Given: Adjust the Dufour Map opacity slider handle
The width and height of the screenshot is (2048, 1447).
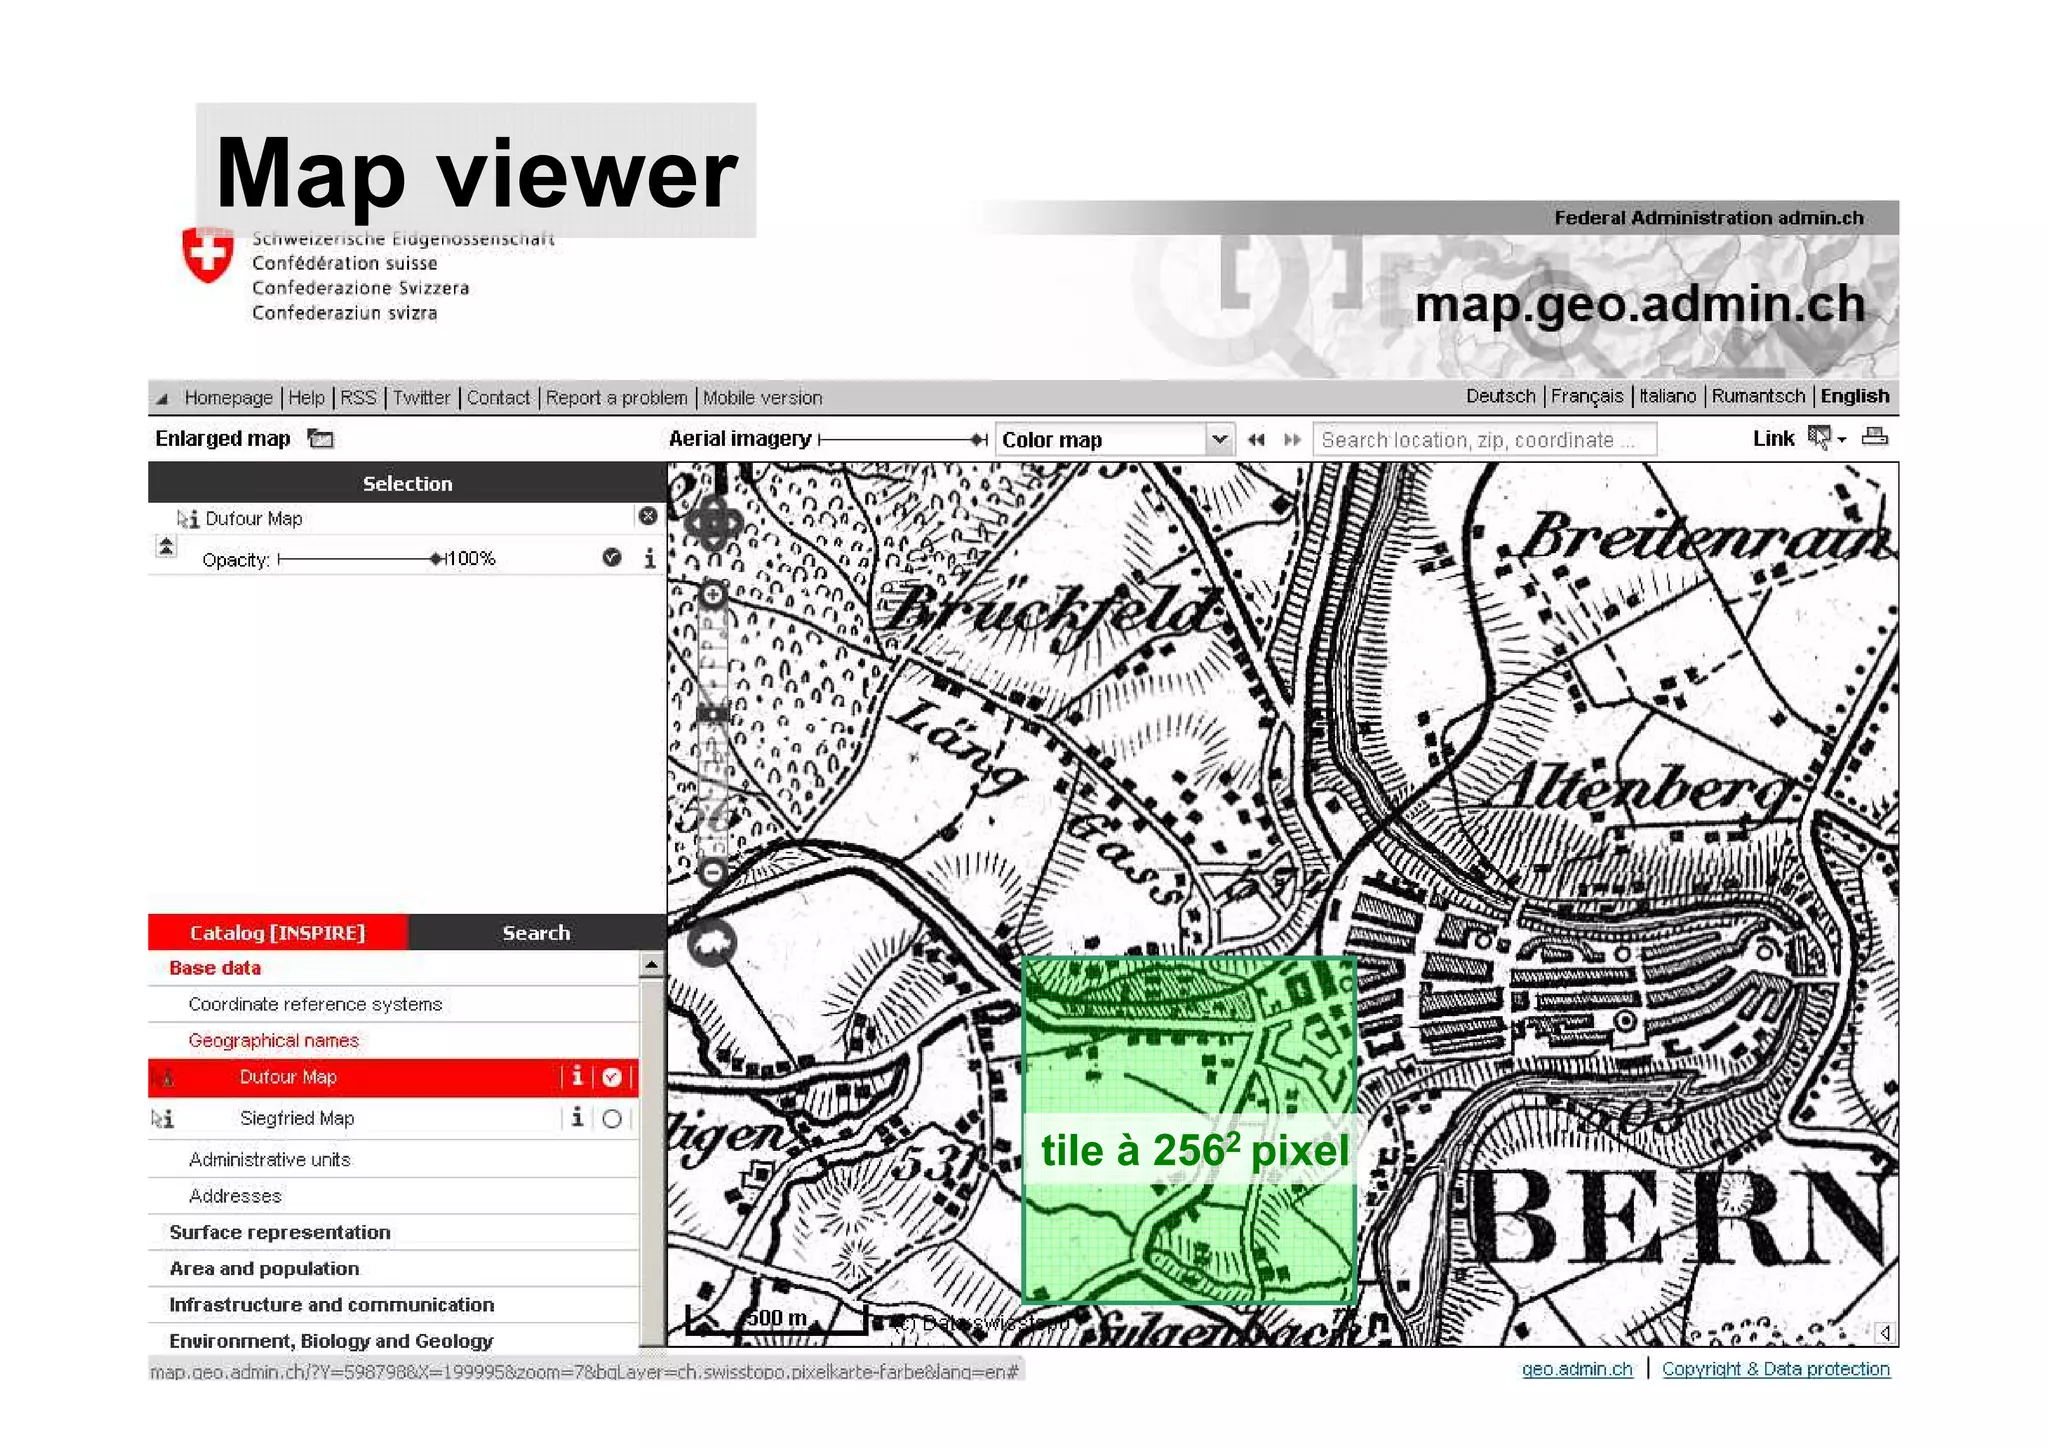Looking at the screenshot, I should click(x=435, y=558).
